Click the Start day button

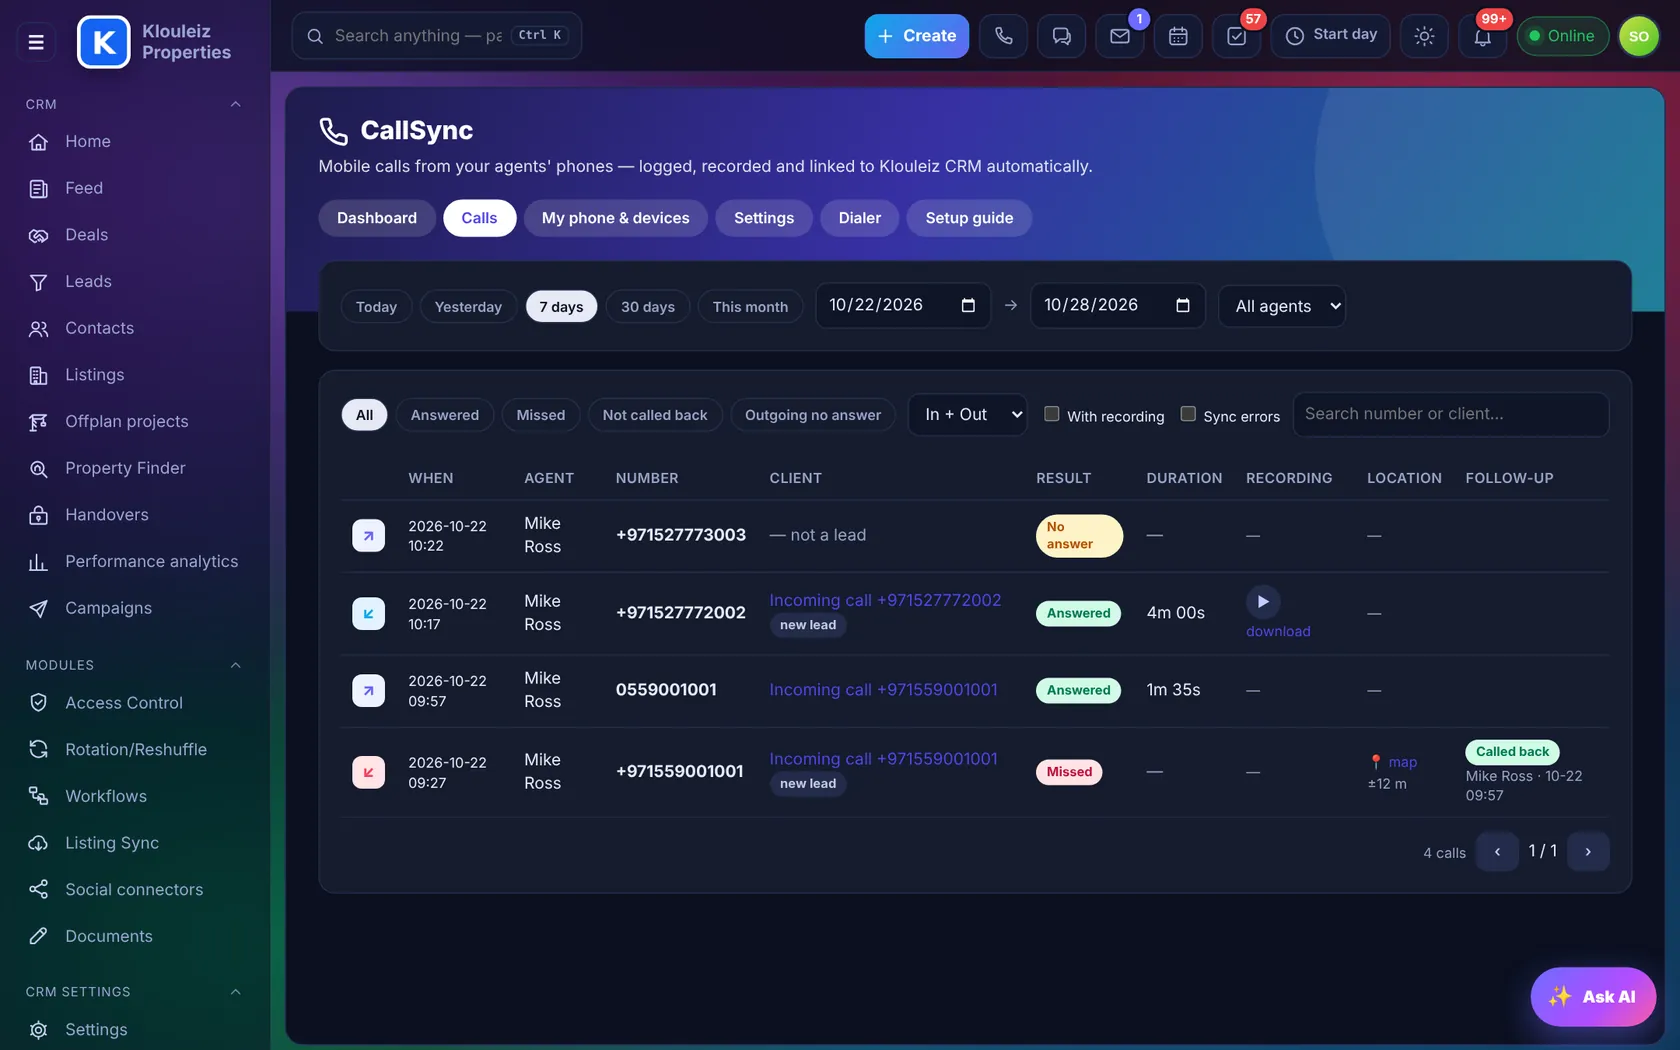(x=1330, y=36)
